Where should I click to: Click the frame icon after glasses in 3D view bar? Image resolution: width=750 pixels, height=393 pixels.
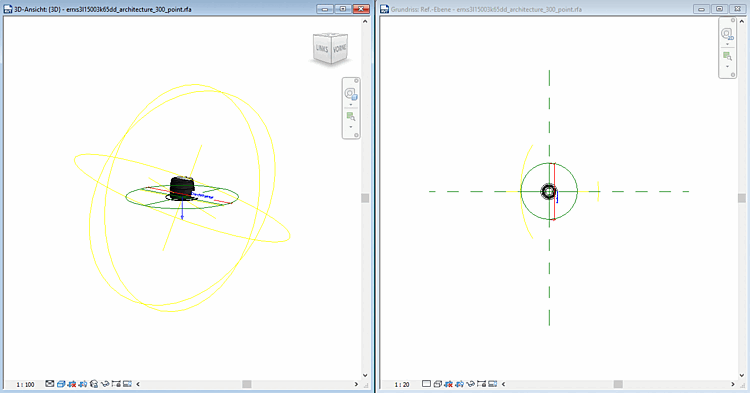(116, 384)
